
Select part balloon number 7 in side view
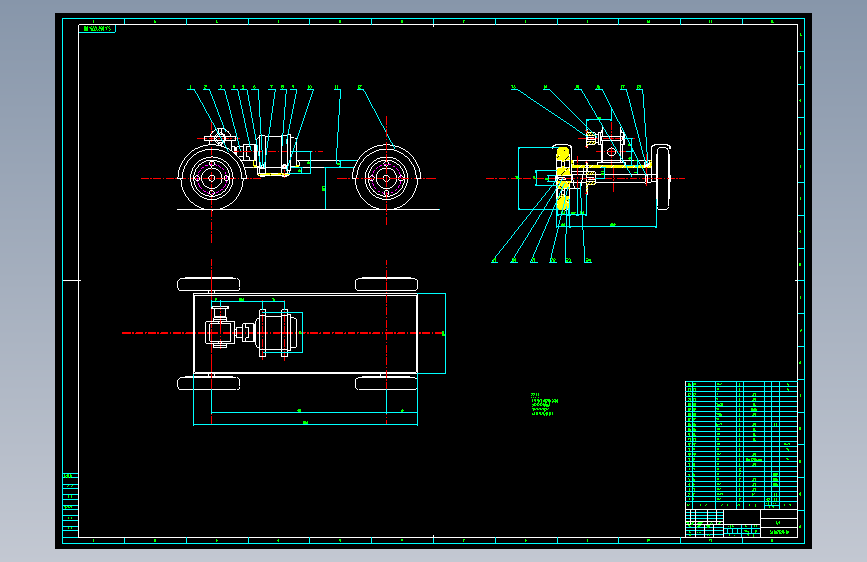(x=271, y=87)
